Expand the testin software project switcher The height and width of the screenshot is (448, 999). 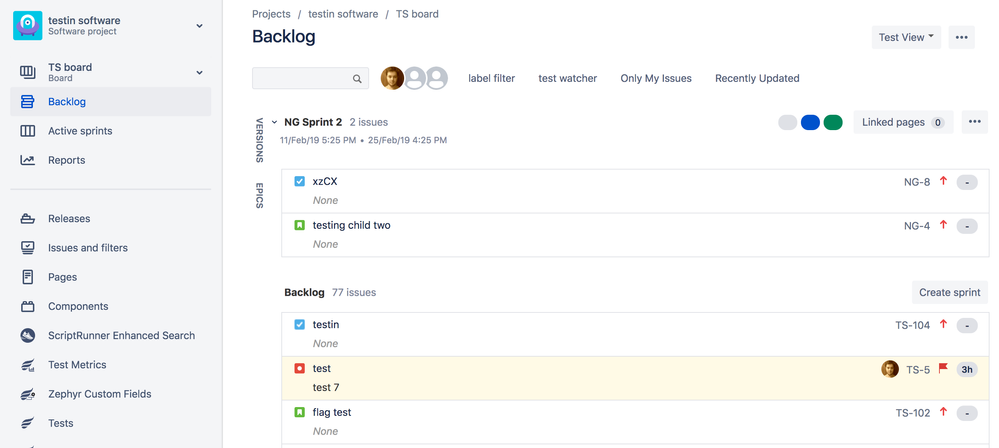(199, 26)
